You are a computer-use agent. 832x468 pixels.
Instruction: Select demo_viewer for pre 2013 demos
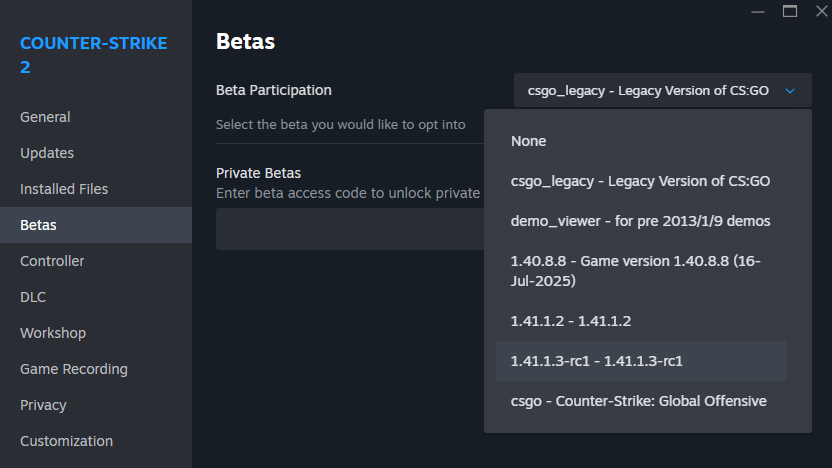[x=640, y=221]
